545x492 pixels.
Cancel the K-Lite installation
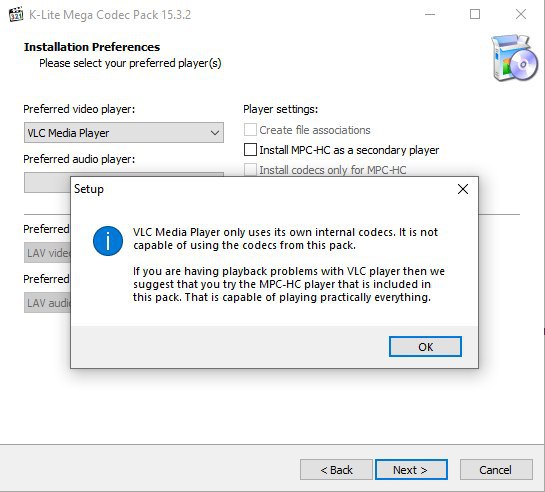[x=496, y=470]
